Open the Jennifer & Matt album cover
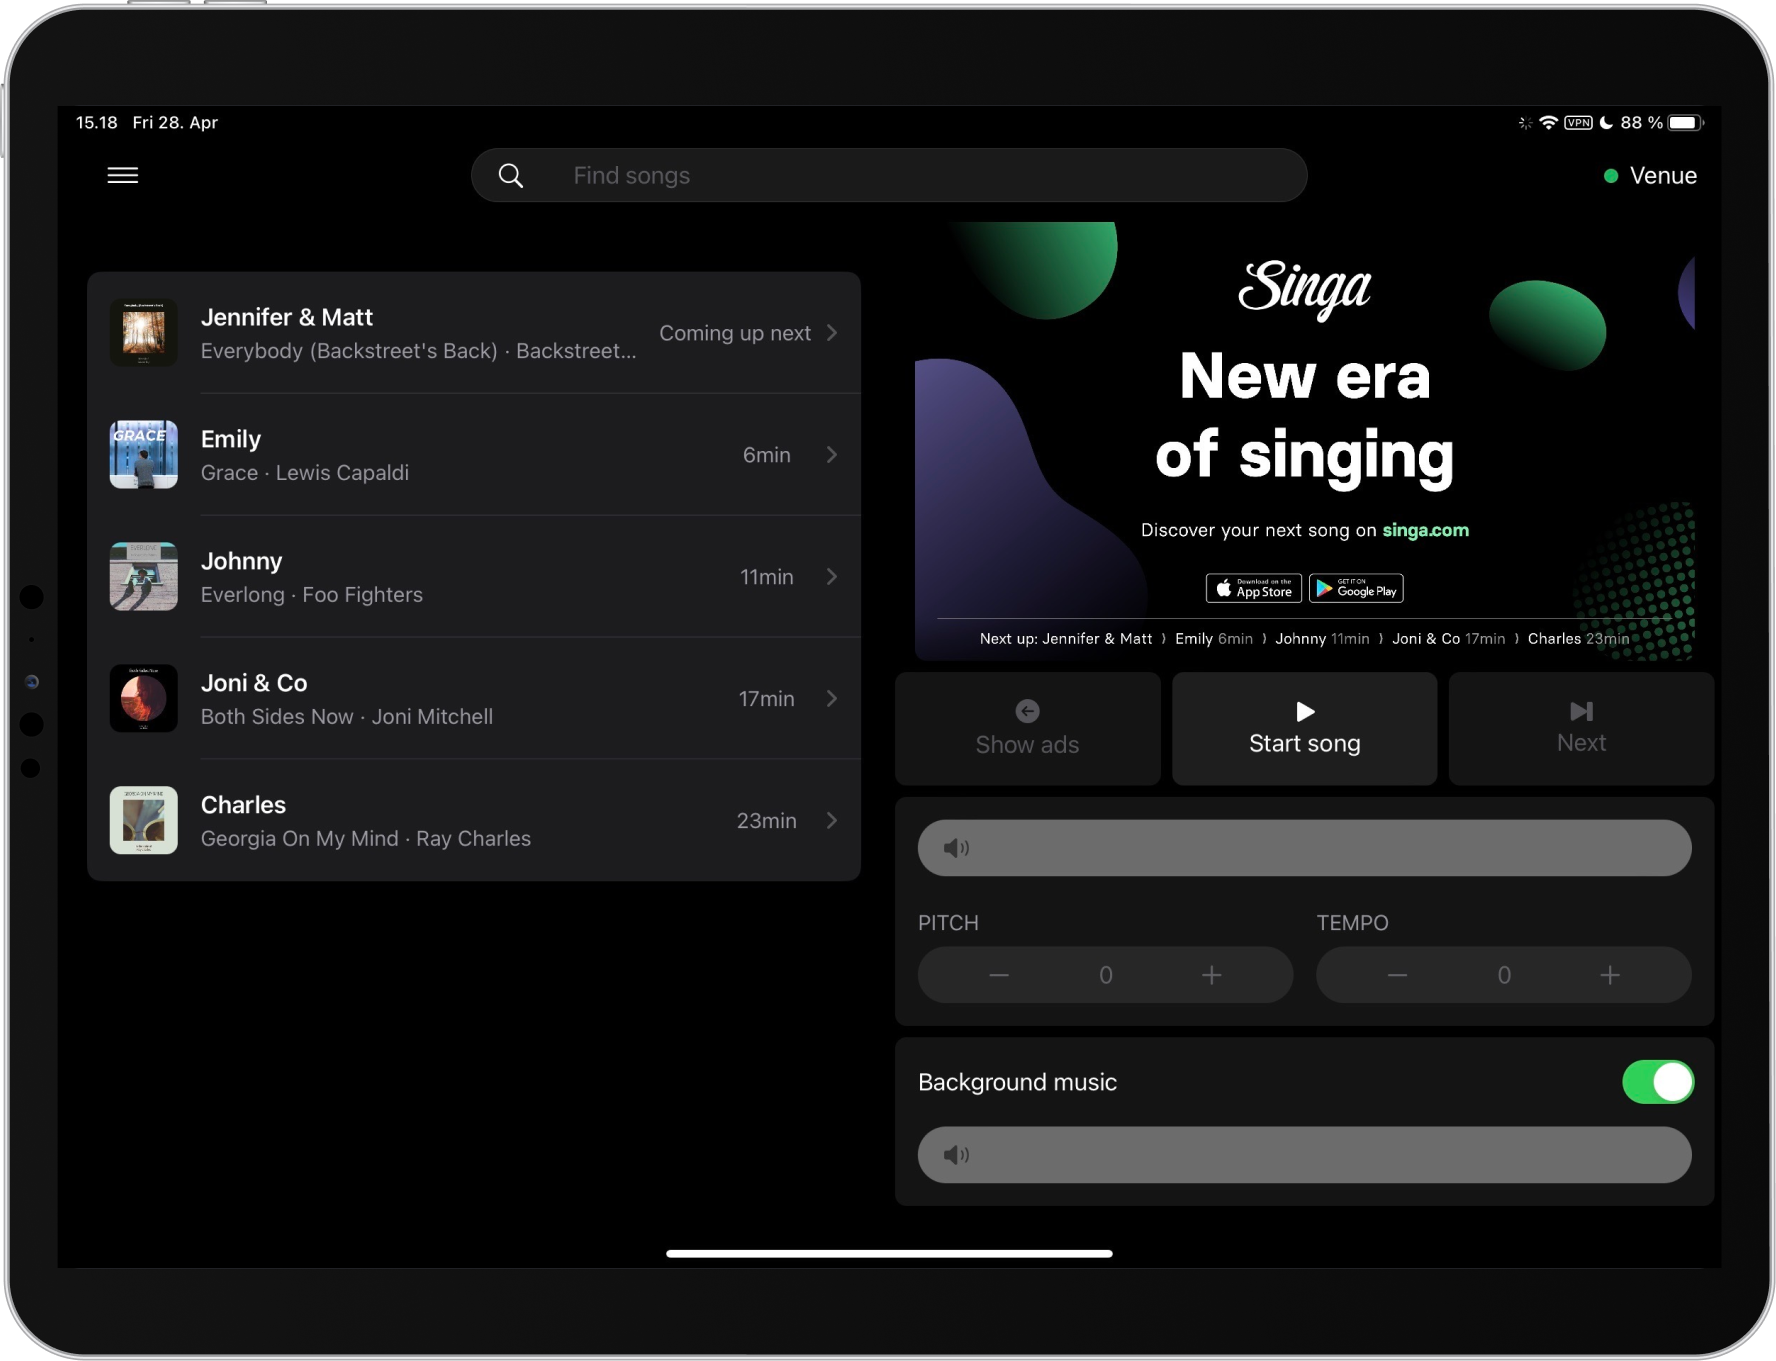This screenshot has height=1361, width=1776. (144, 333)
